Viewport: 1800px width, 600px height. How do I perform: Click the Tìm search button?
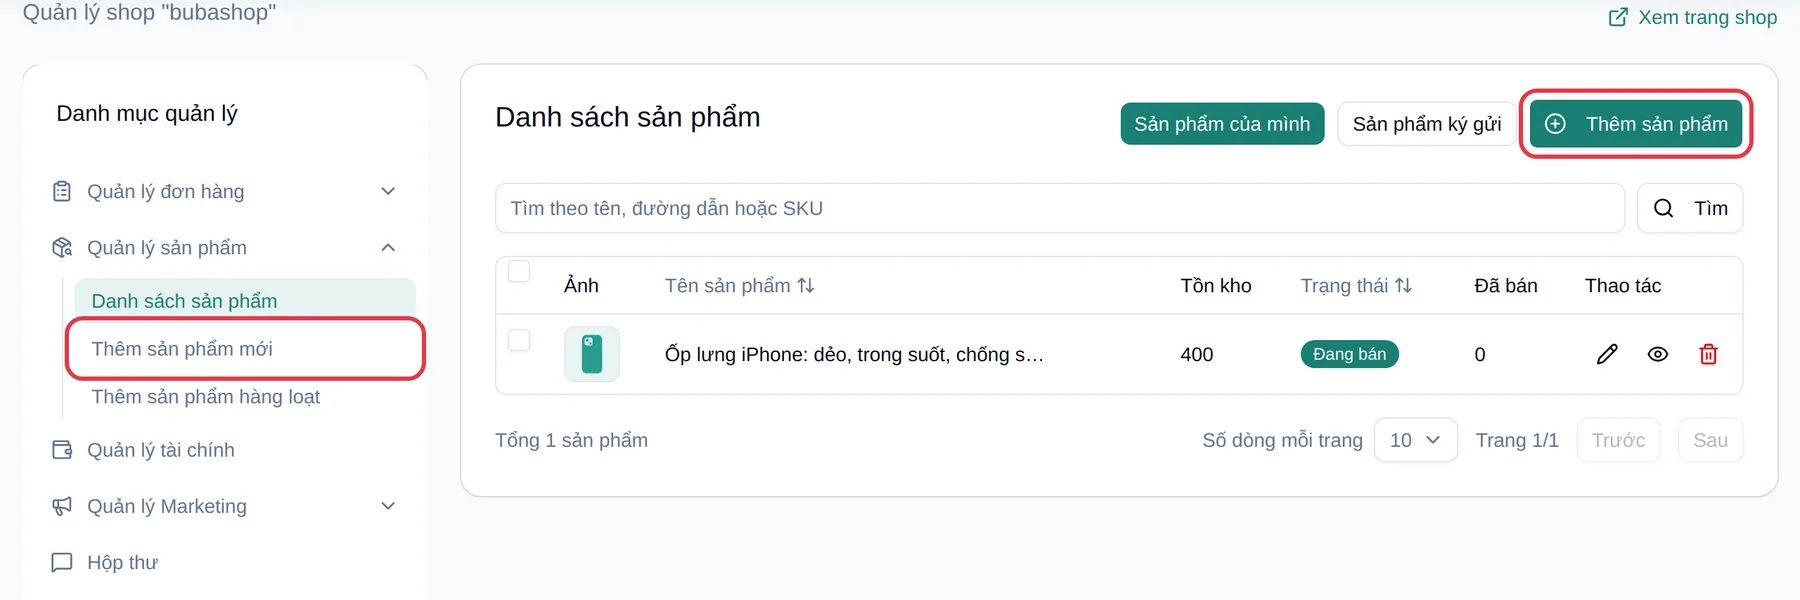[1690, 208]
